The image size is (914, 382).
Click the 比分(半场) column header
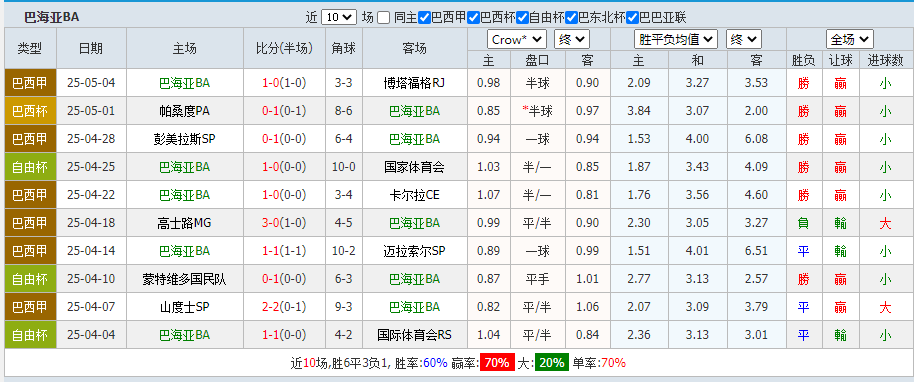[284, 48]
